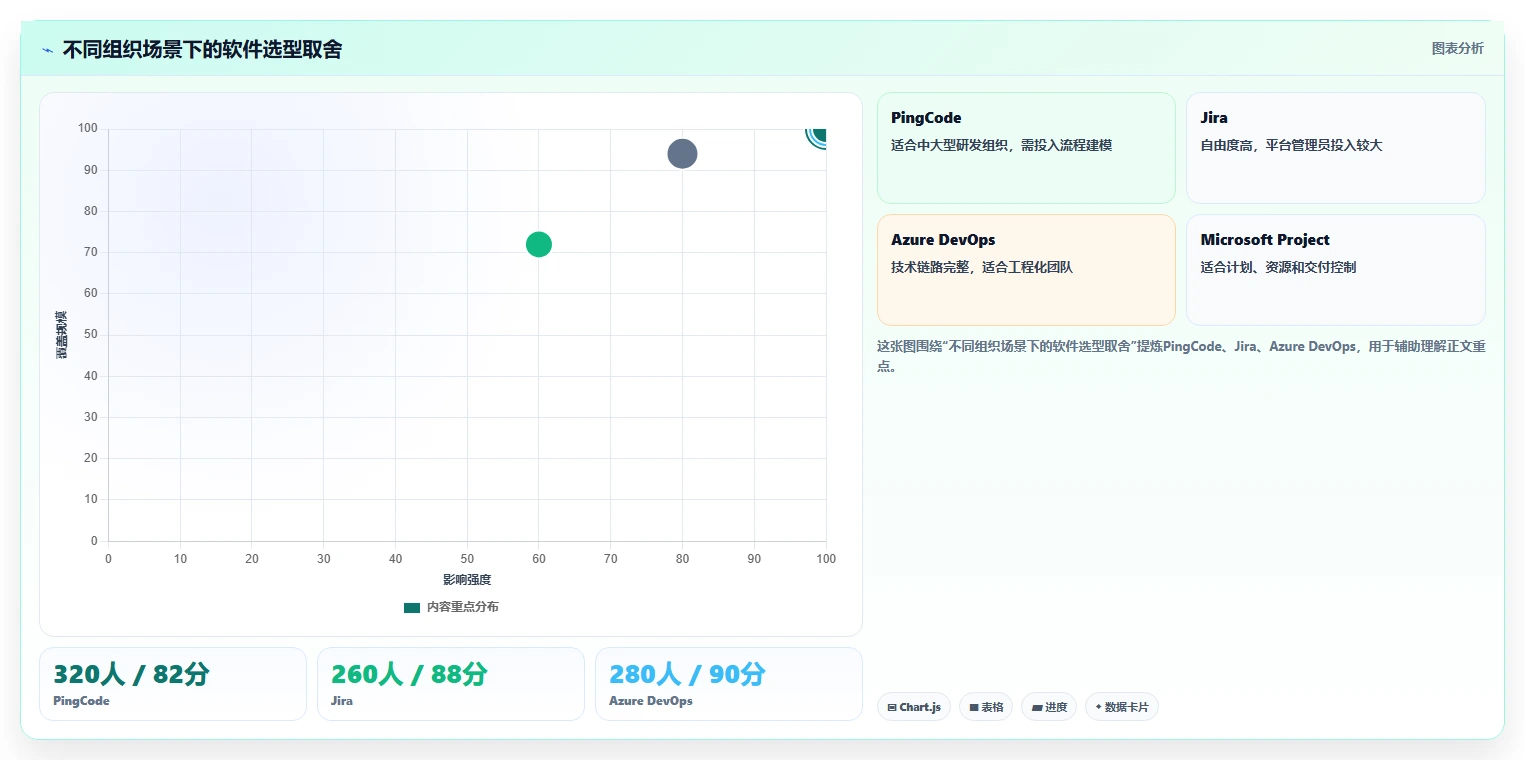The image size is (1525, 760).
Task: Click PingCode label under 320人 stat
Action: [x=81, y=701]
